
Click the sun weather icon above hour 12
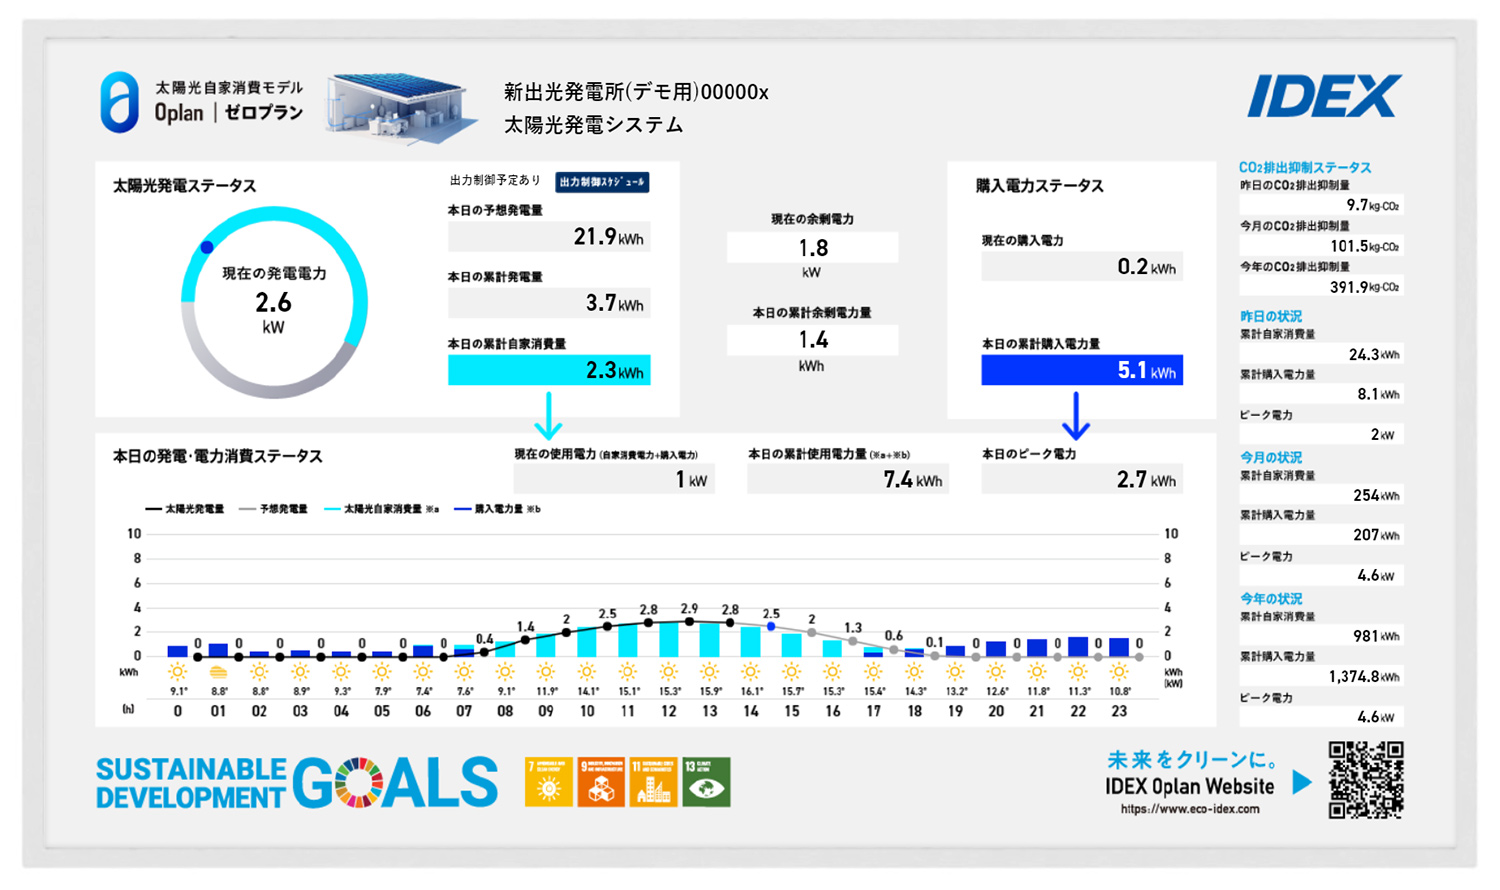[x=669, y=672]
